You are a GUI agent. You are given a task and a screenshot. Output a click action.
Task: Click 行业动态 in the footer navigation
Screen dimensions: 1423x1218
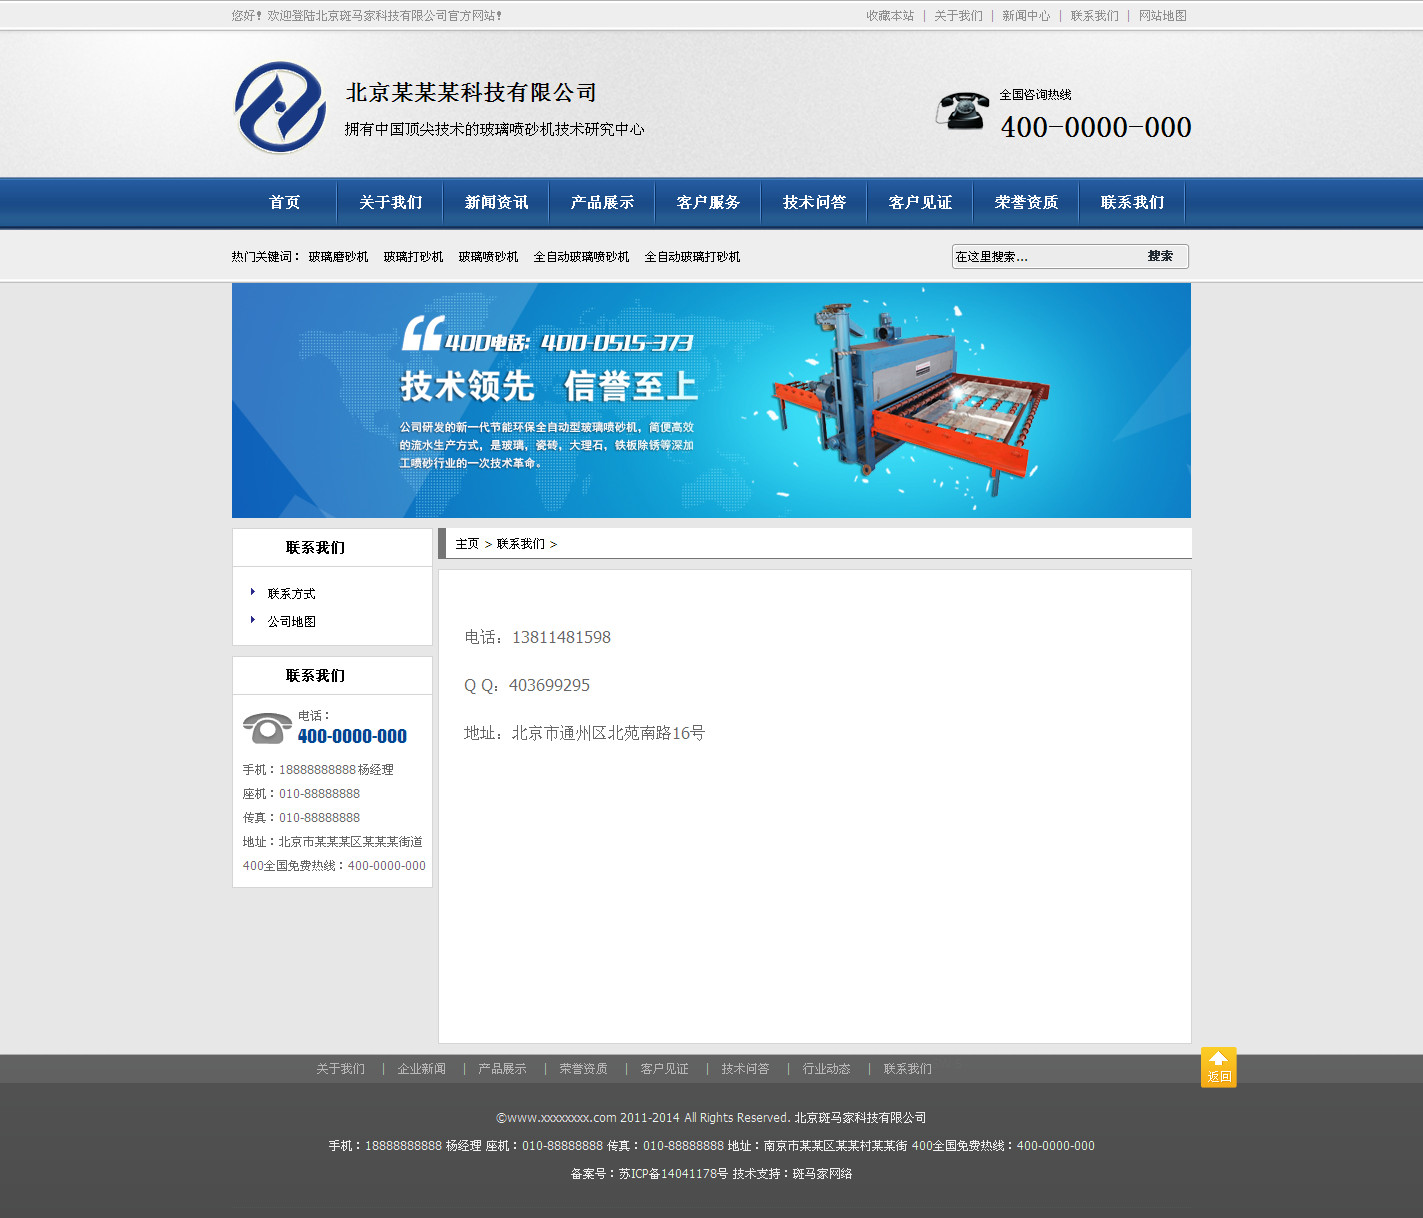[826, 1069]
